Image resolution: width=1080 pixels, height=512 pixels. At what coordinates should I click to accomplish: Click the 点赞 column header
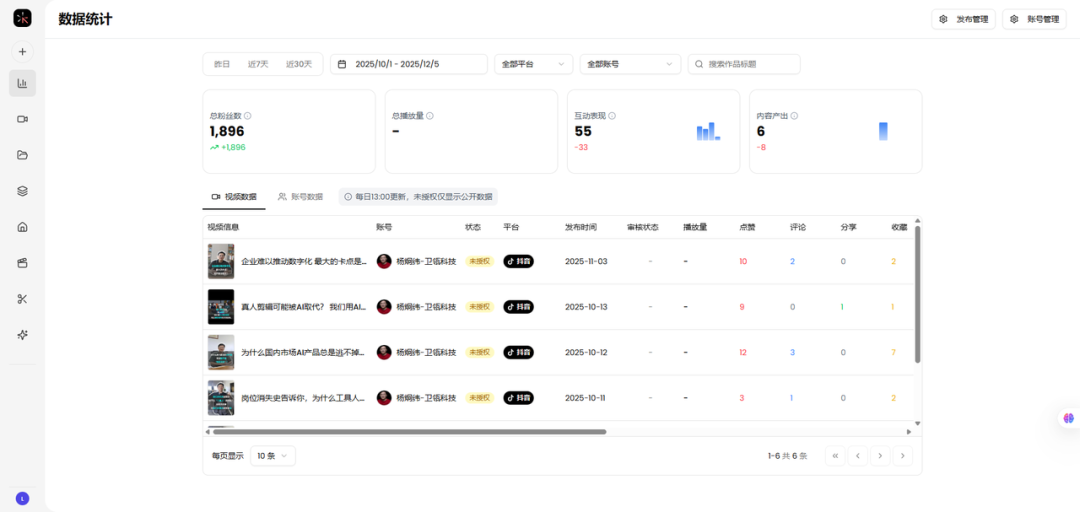click(747, 227)
